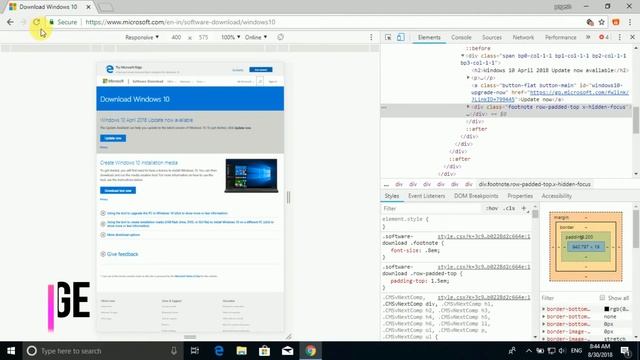Click the black rgb color swatch
This screenshot has width=640, height=360.
pos(607,309)
